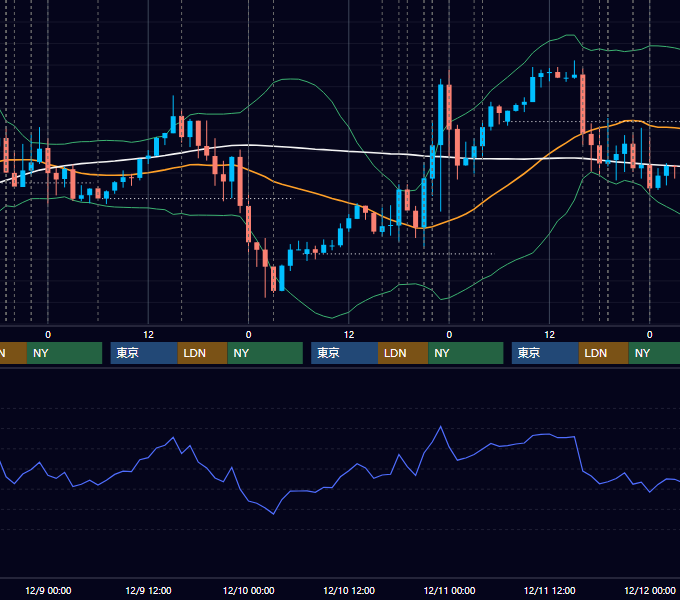Click the NY session block spanning 12/12 00:00
This screenshot has width=680, height=600.
654,353
